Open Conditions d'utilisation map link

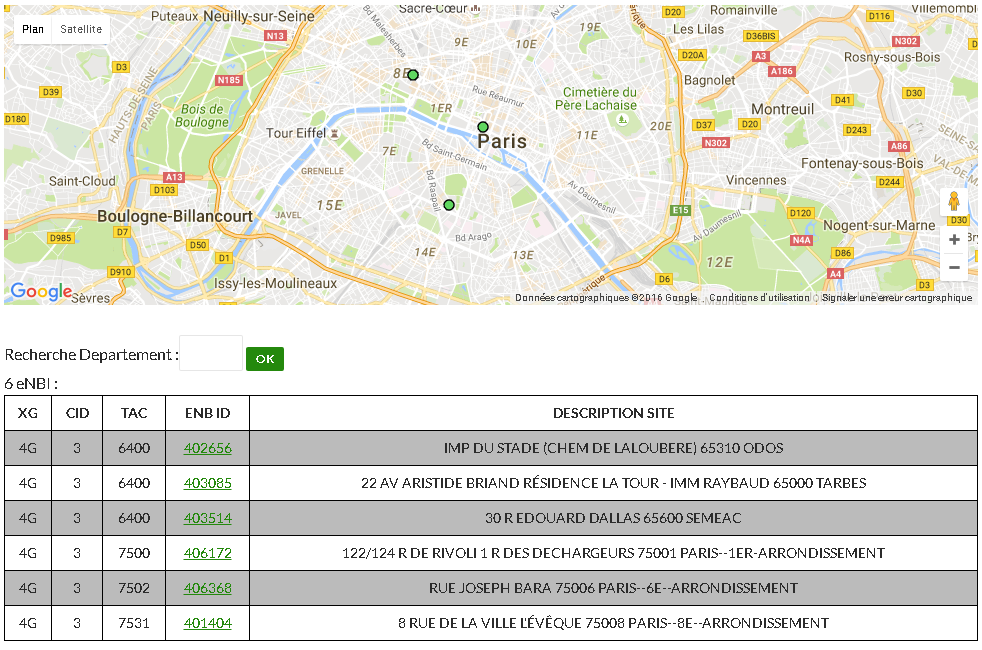point(759,298)
